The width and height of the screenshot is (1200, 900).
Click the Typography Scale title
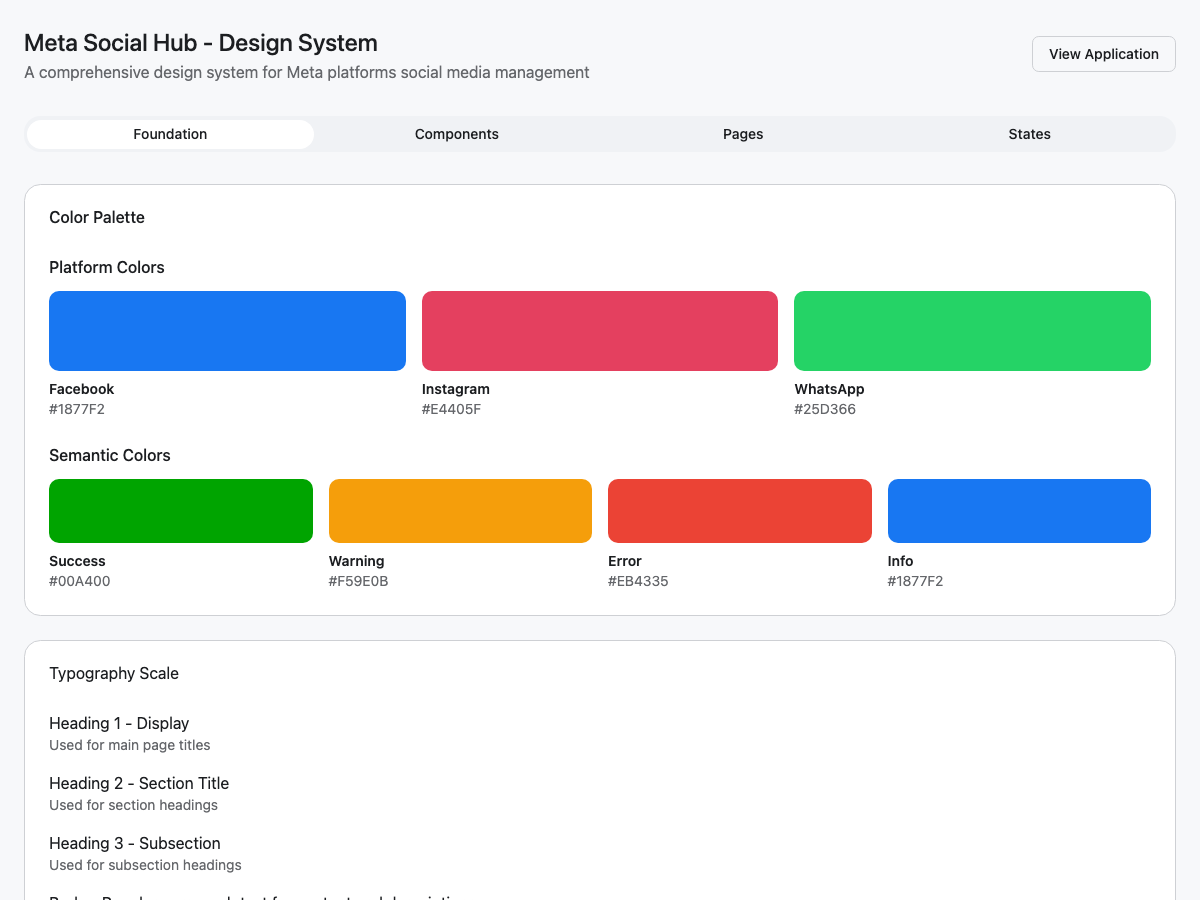click(114, 673)
